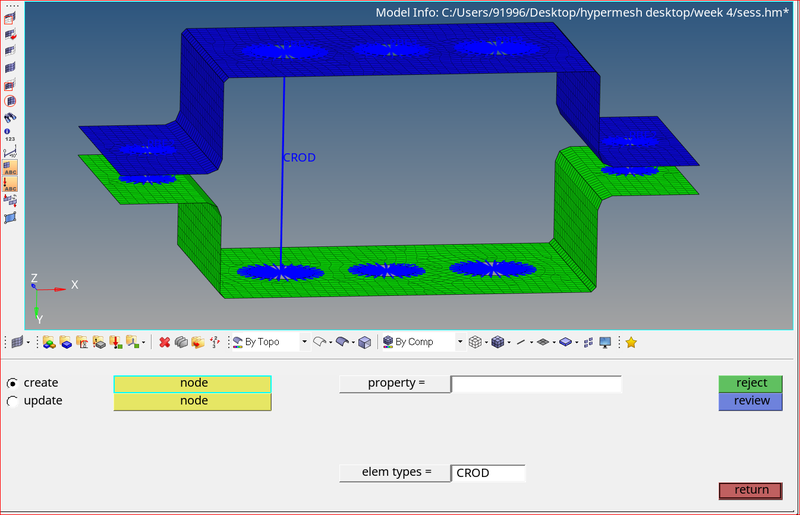Click the red X delete icon
Image resolution: width=800 pixels, height=515 pixels.
tap(164, 342)
